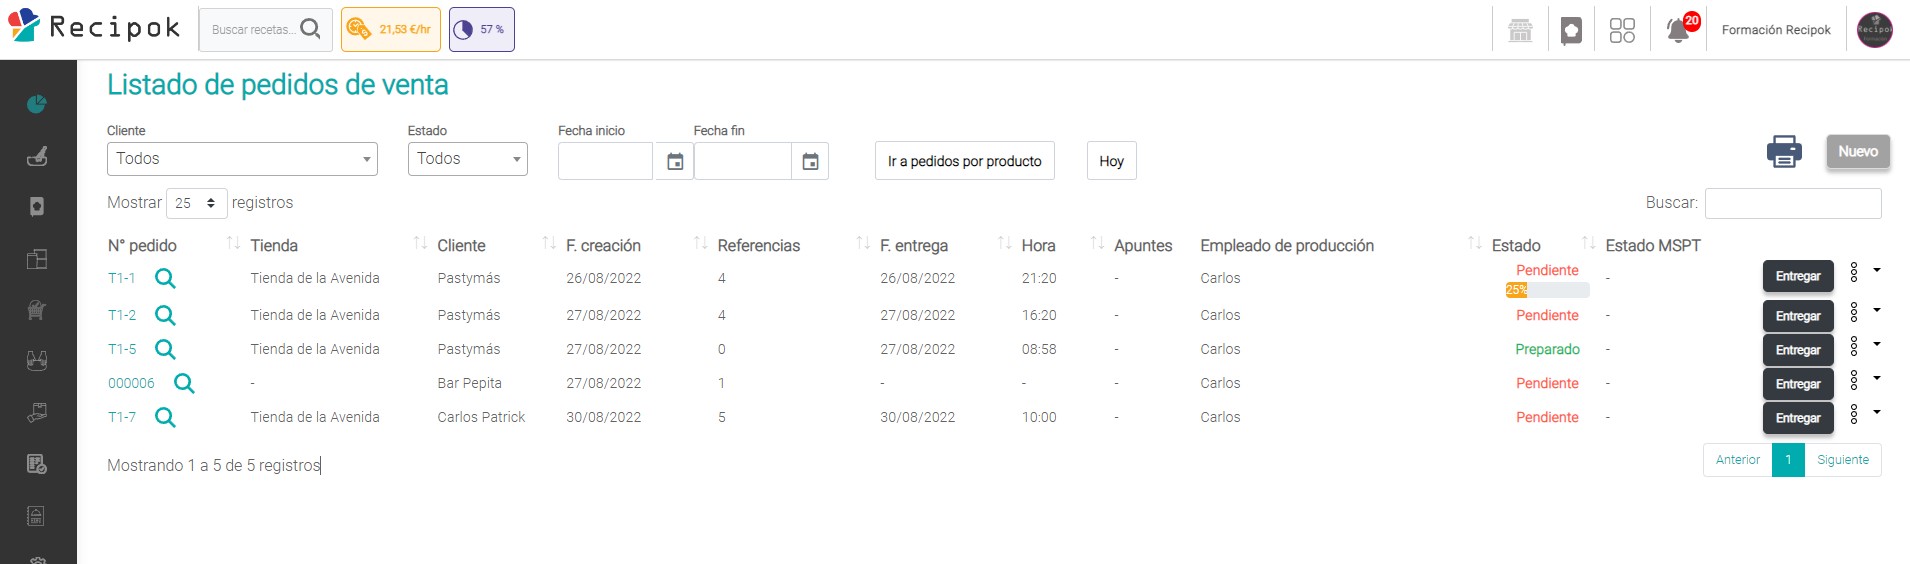Click Entregar for order T1-1
1910x564 pixels.
[1798, 277]
